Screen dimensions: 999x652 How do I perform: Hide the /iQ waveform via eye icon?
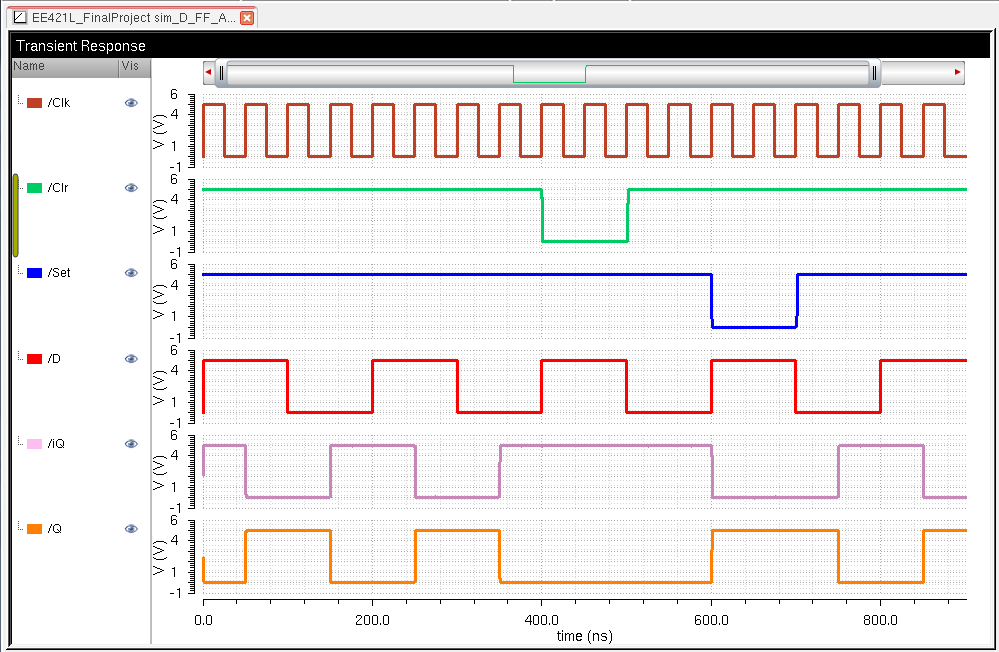(131, 444)
